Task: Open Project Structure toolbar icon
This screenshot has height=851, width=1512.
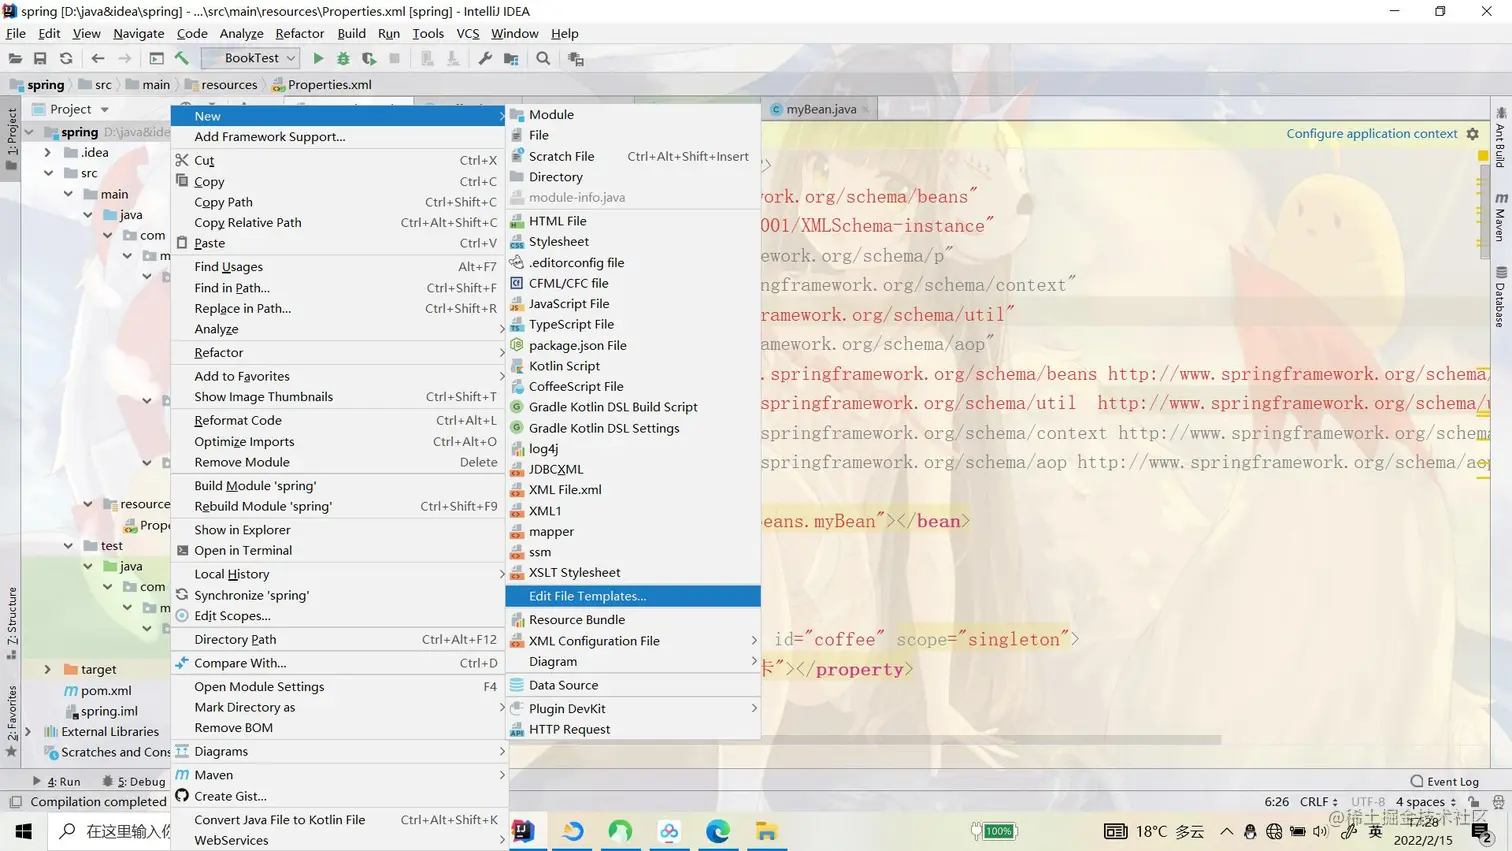Action: coord(511,59)
